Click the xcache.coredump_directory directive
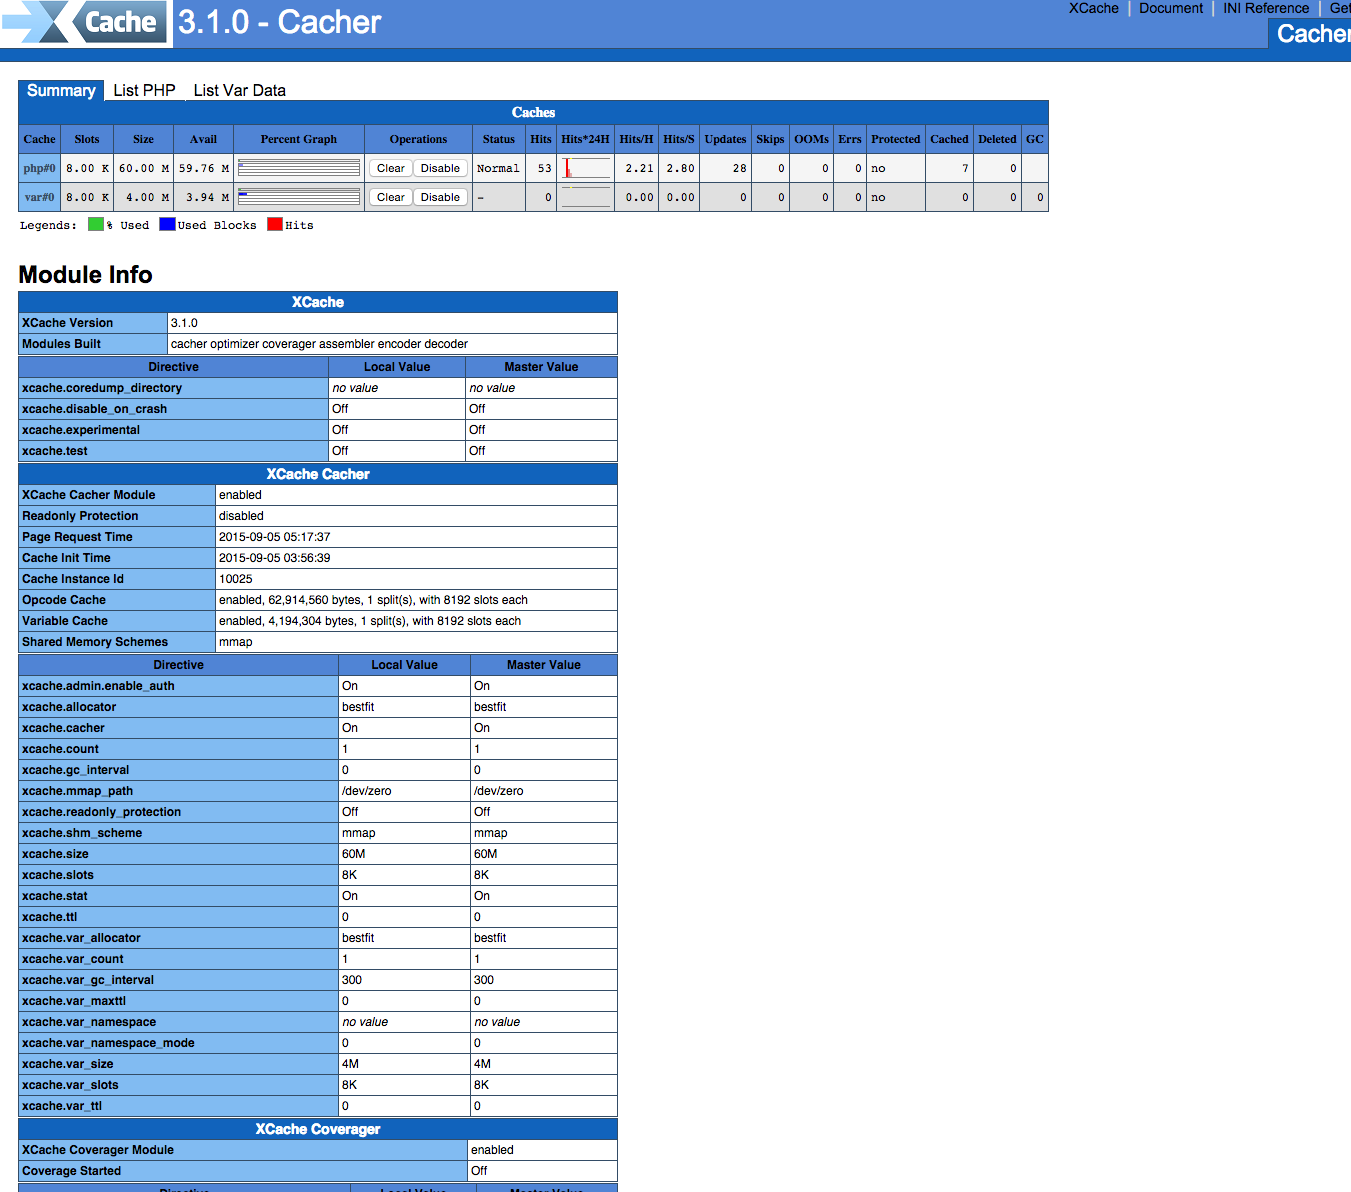This screenshot has width=1351, height=1192. click(102, 388)
